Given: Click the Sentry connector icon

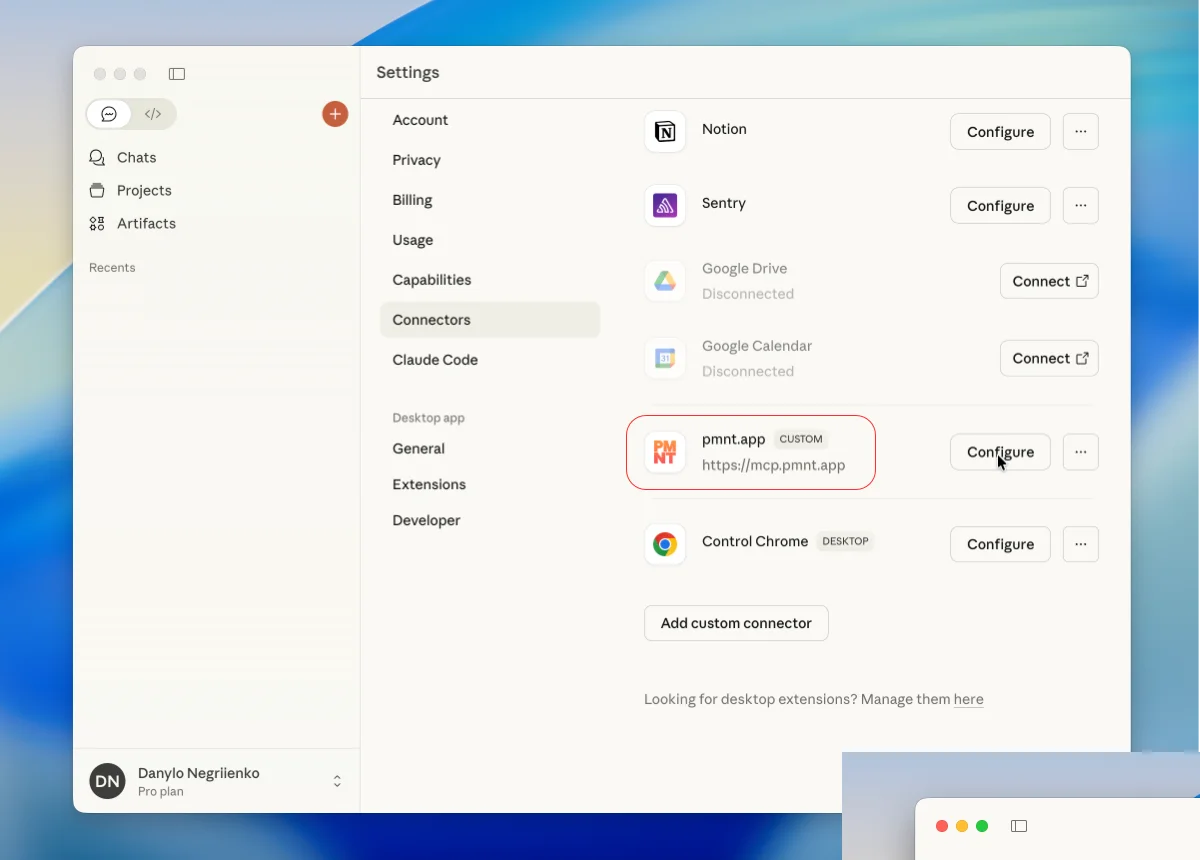Looking at the screenshot, I should (x=665, y=206).
